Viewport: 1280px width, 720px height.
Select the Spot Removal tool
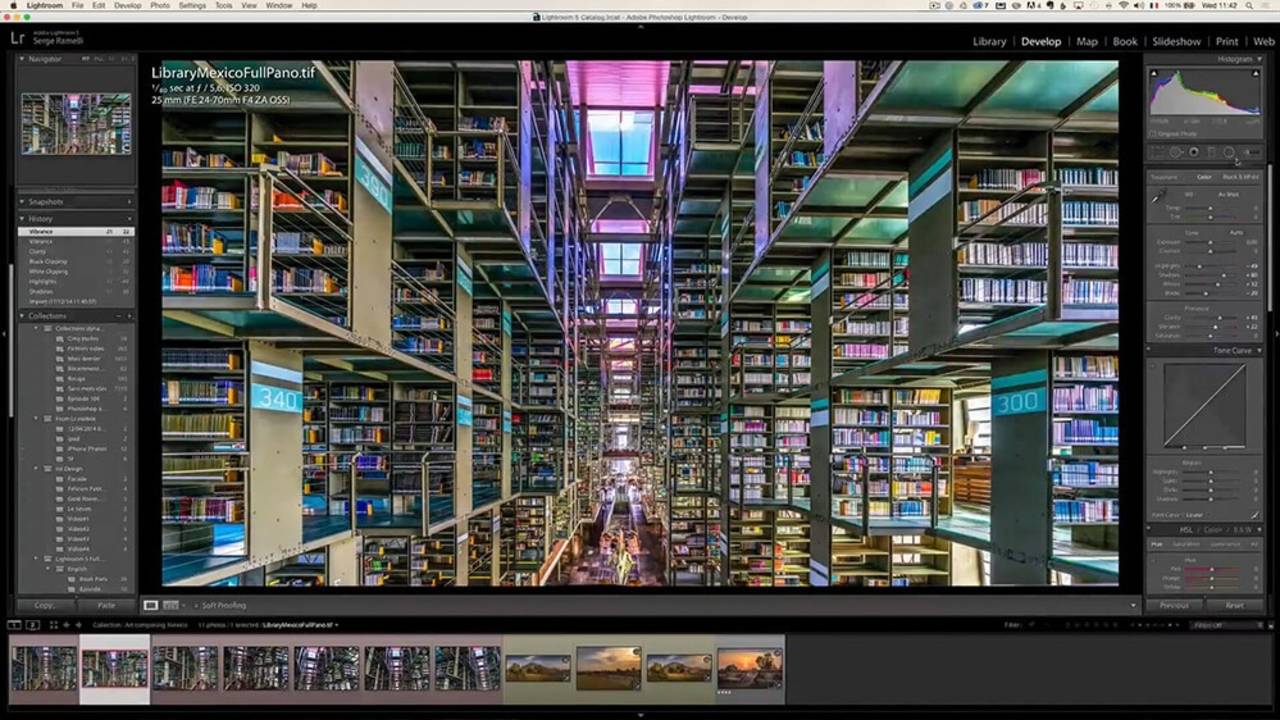(1176, 152)
